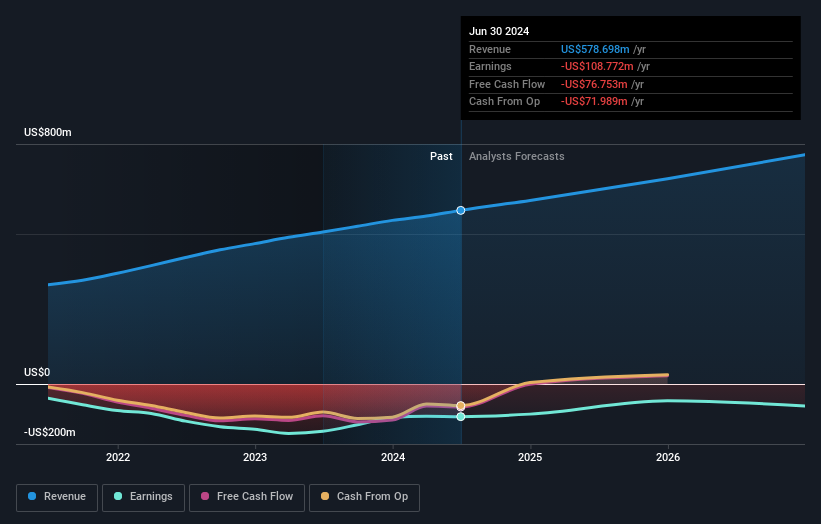Click the Earnings row label in tooltip

(490, 66)
